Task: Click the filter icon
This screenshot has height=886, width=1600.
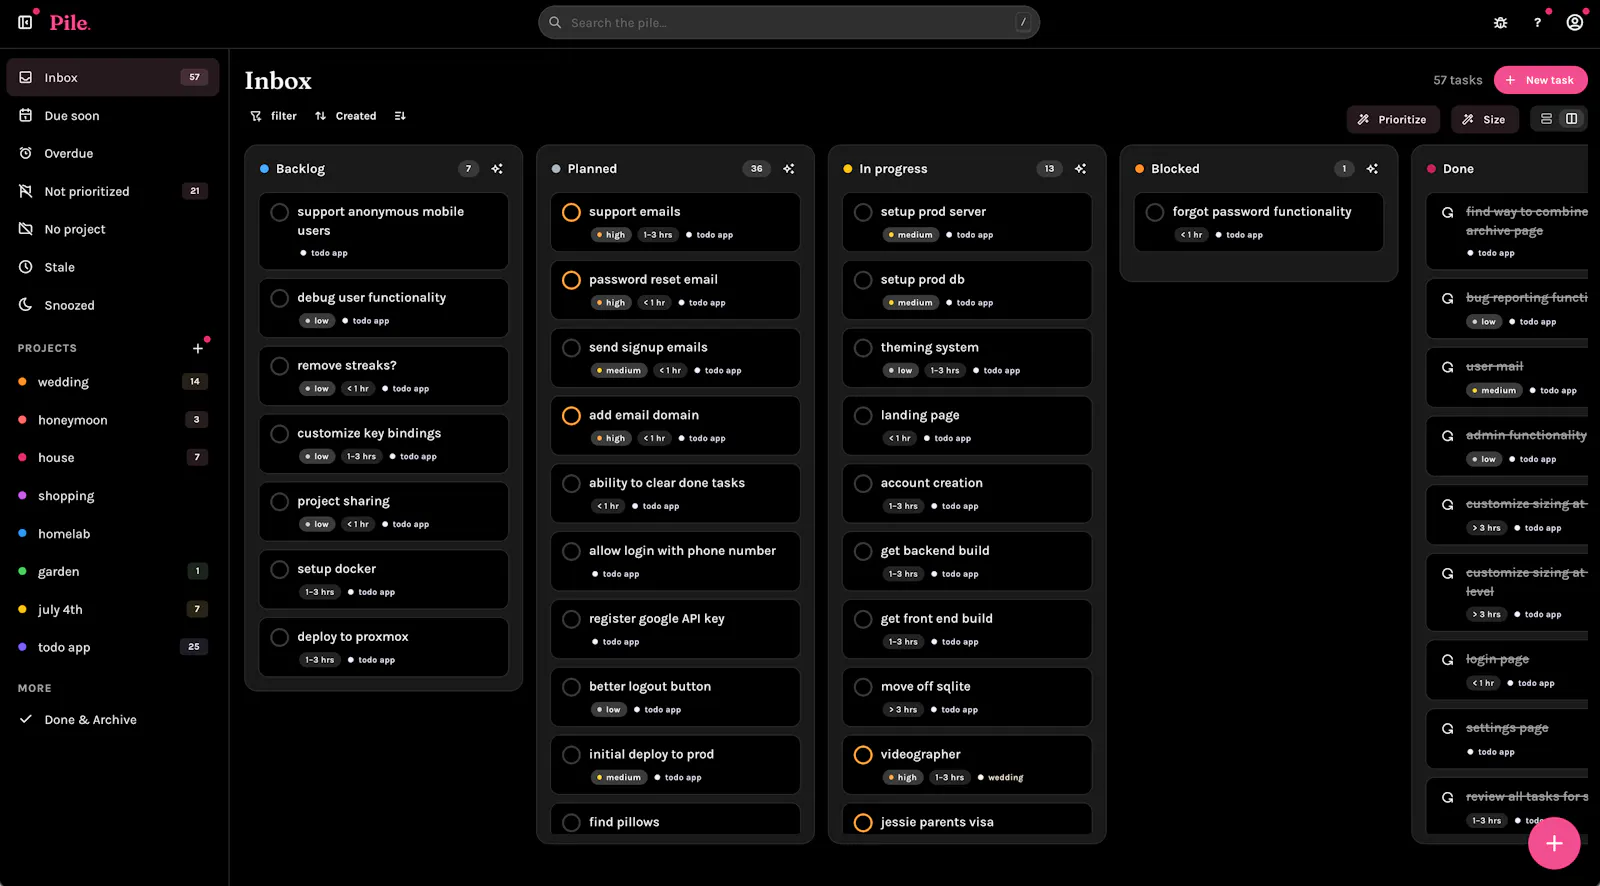Action: coord(256,116)
